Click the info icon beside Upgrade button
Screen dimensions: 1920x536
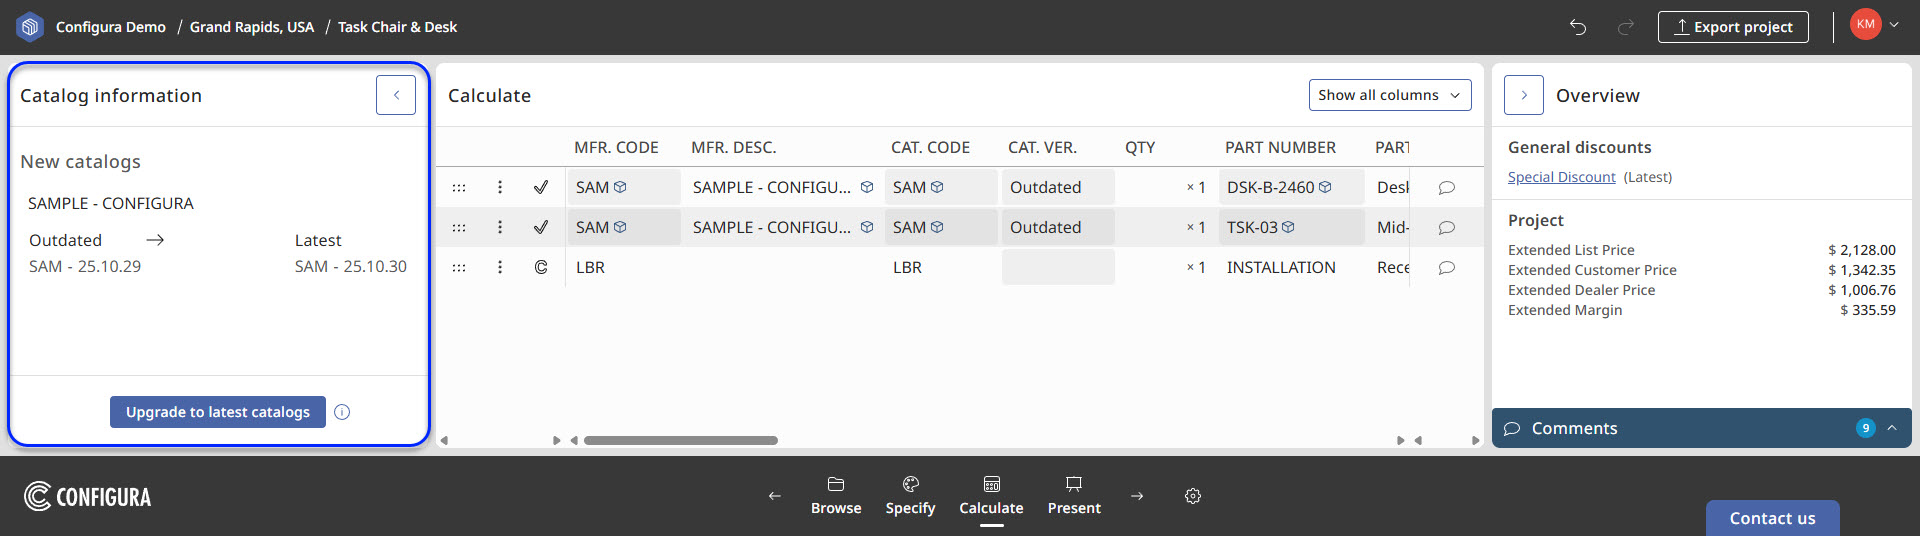(342, 412)
